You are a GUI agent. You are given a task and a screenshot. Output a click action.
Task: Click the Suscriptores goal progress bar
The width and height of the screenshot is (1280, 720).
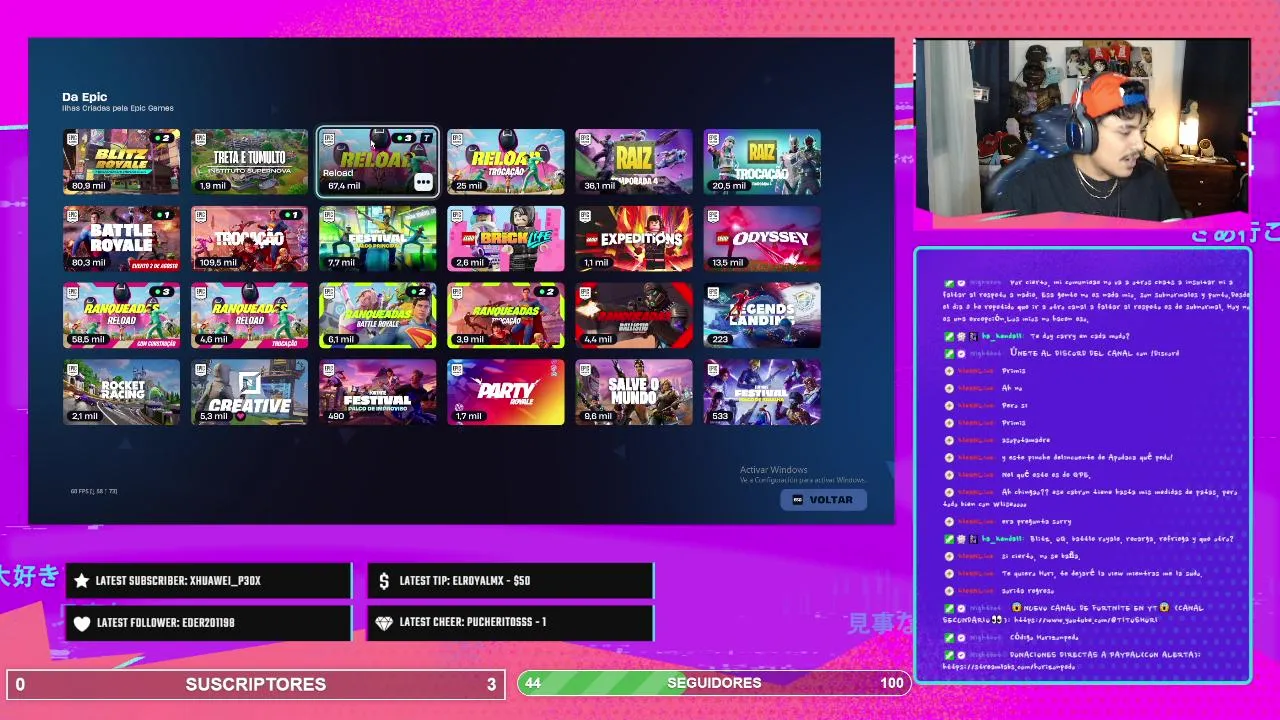tap(255, 684)
